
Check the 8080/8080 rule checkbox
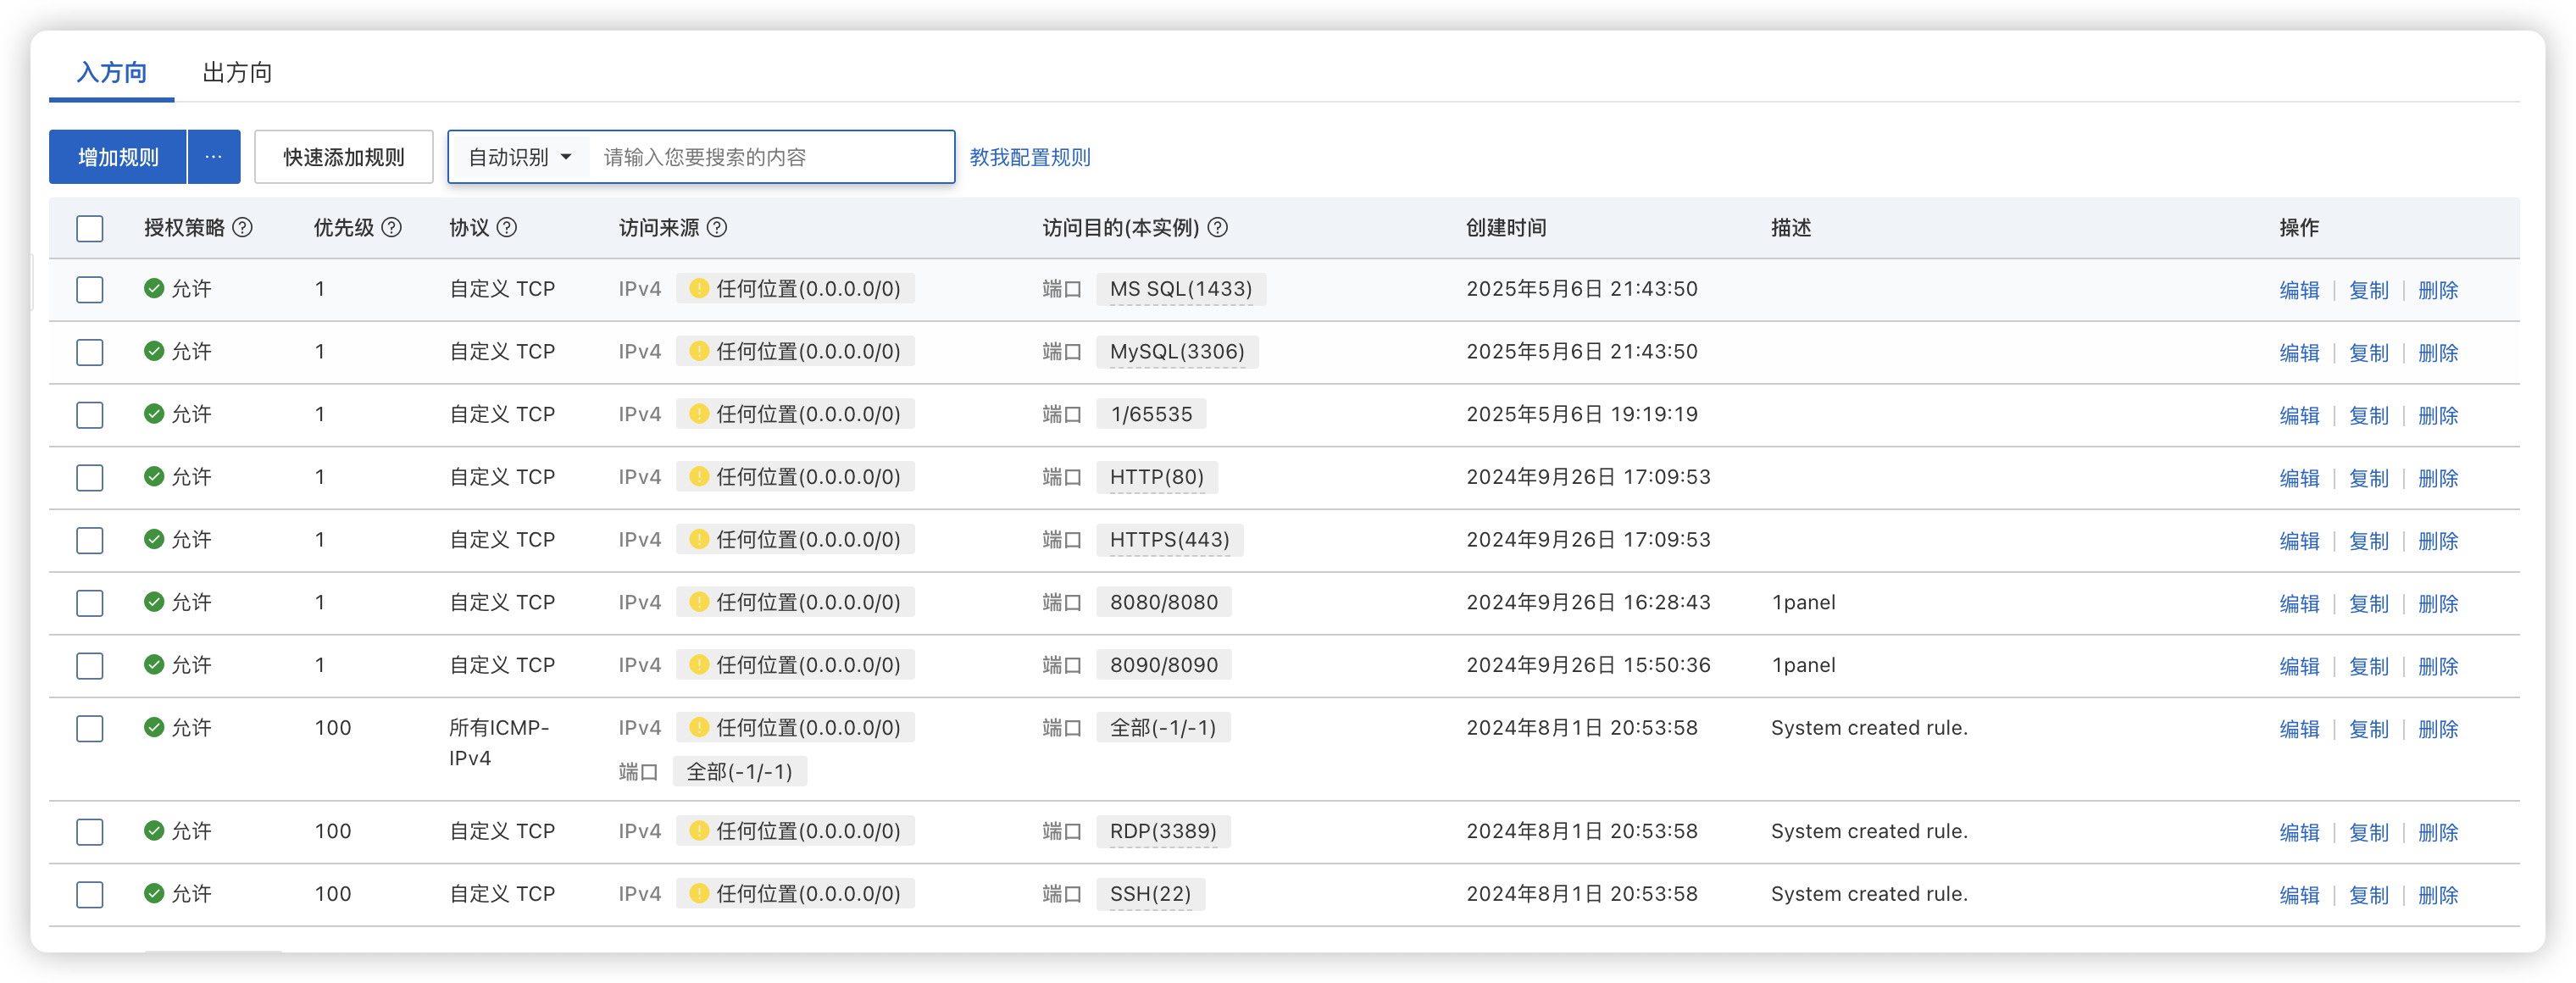click(90, 603)
